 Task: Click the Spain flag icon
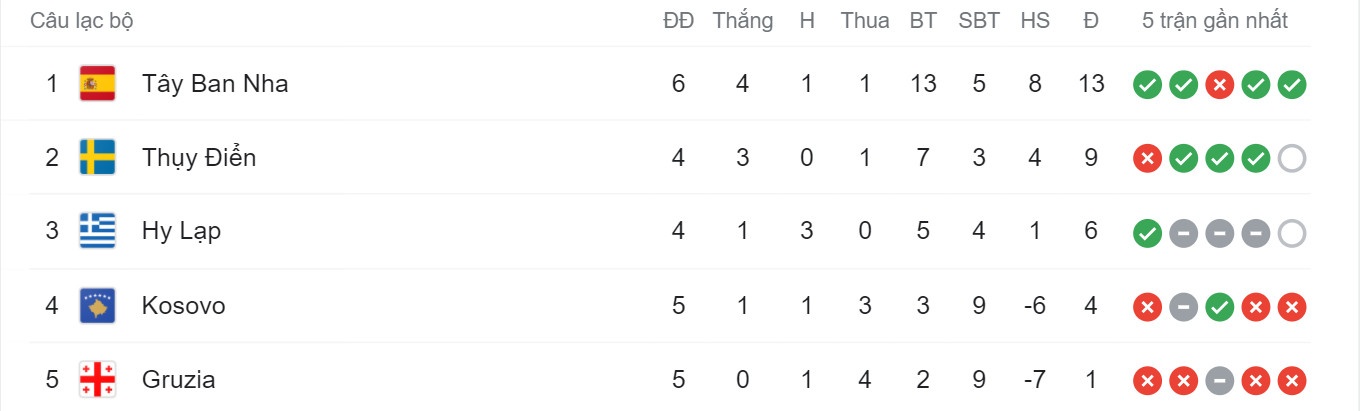(x=97, y=83)
